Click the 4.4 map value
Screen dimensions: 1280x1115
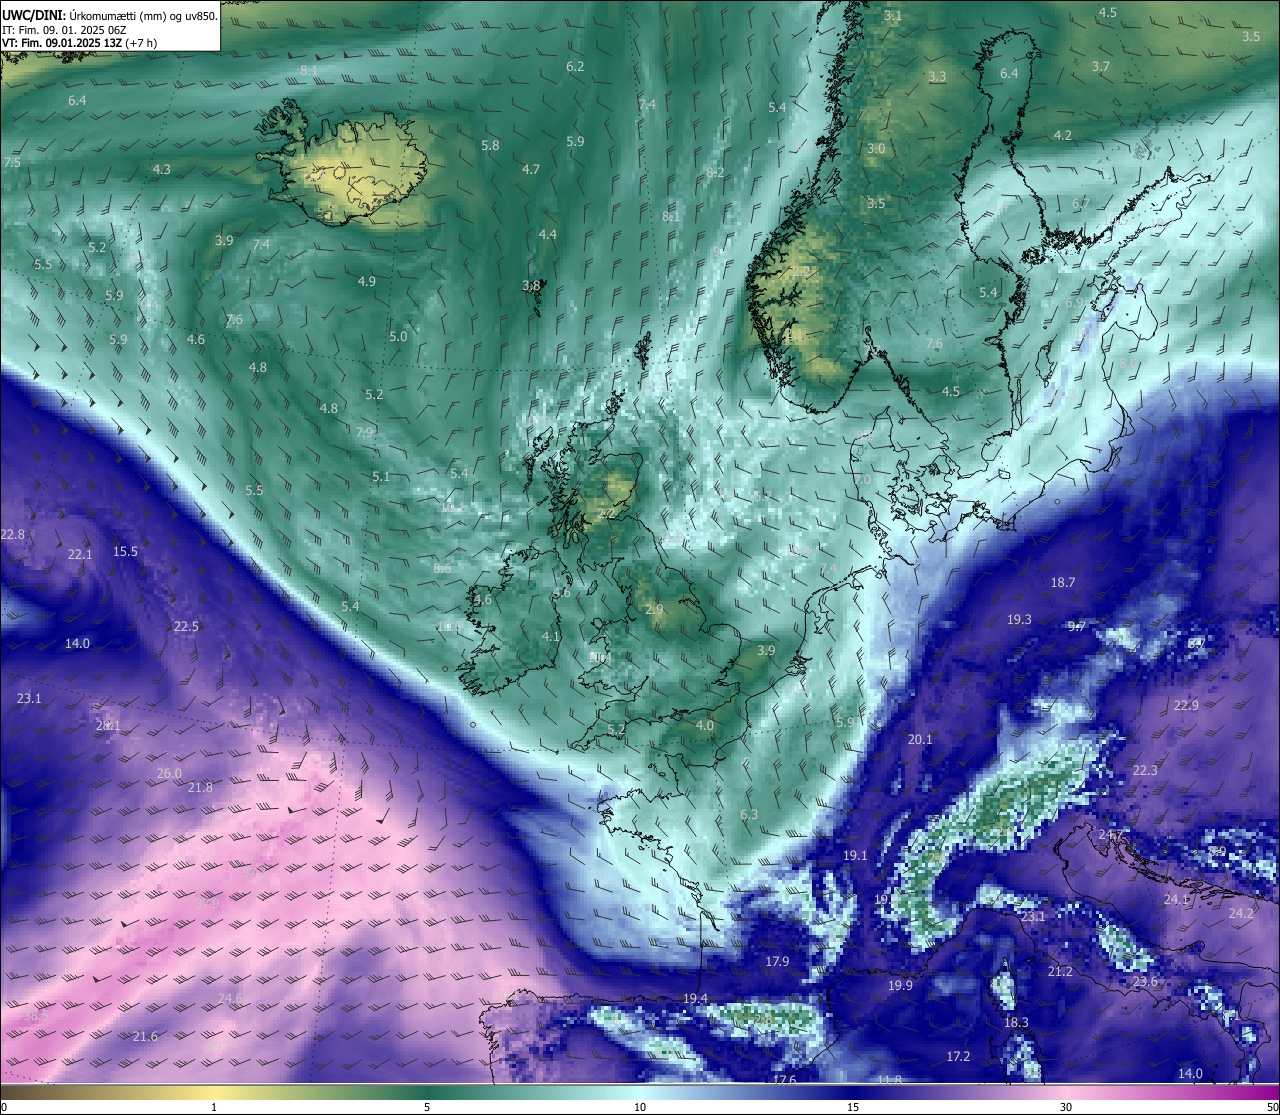pos(548,235)
